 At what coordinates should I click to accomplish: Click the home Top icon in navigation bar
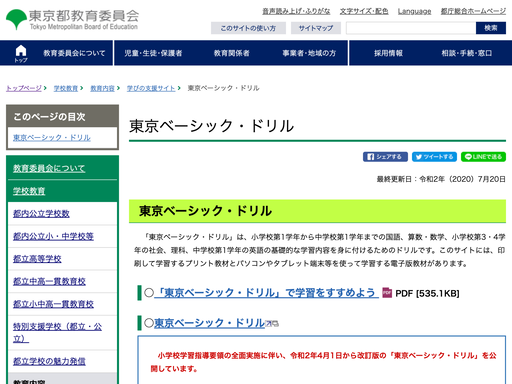click(21, 53)
